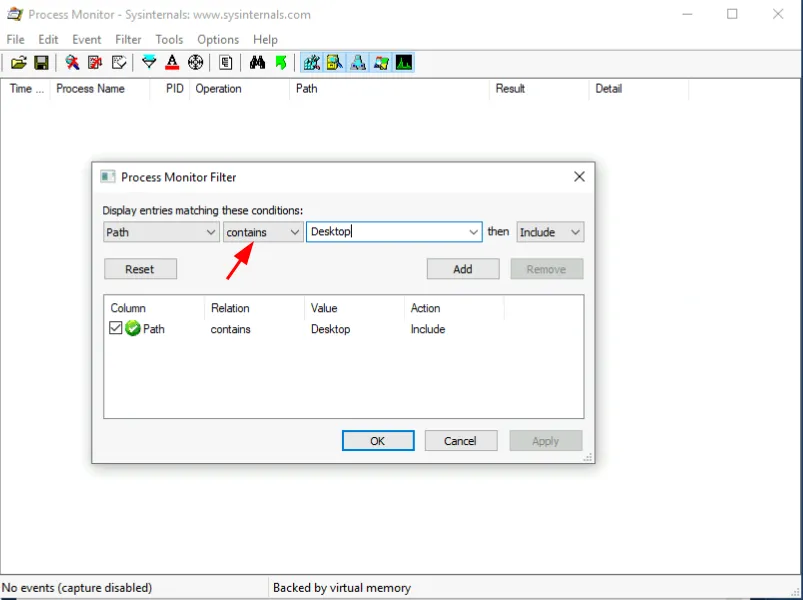Viewport: 803px width, 600px height.
Task: Click the dialog resize grip corner
Action: click(x=588, y=457)
